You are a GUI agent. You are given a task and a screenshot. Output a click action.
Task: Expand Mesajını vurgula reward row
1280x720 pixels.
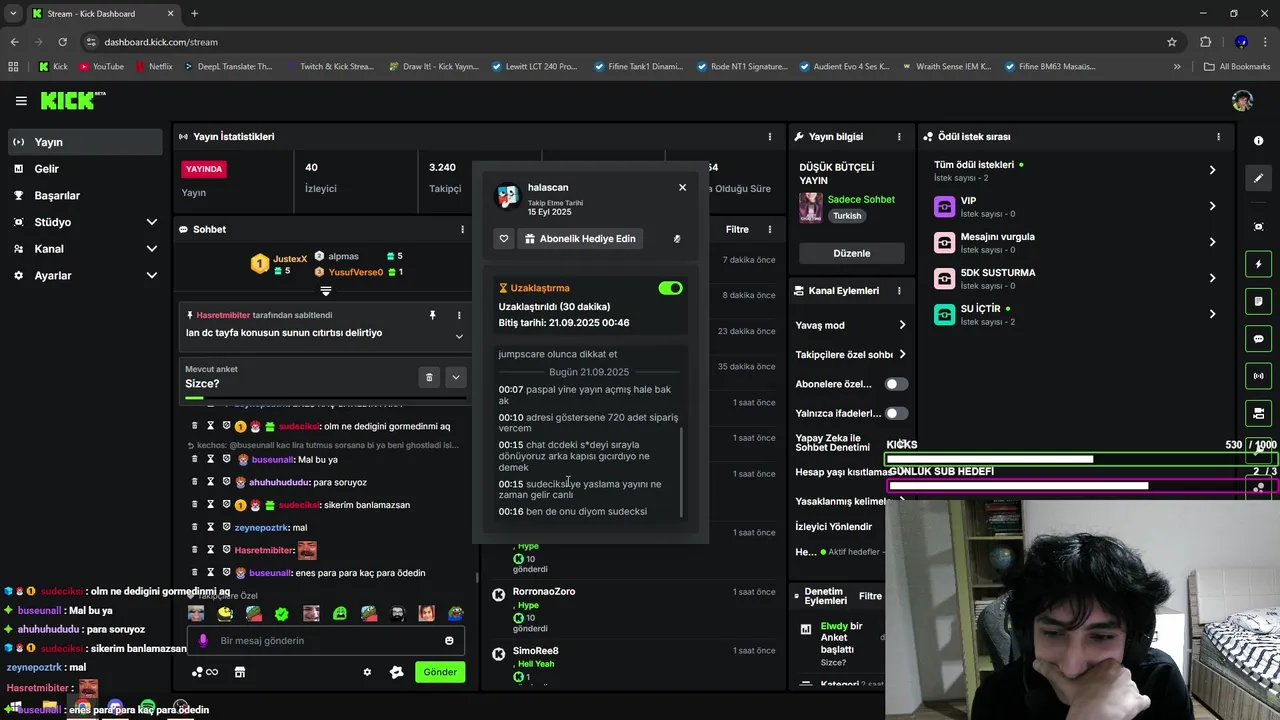(1212, 242)
